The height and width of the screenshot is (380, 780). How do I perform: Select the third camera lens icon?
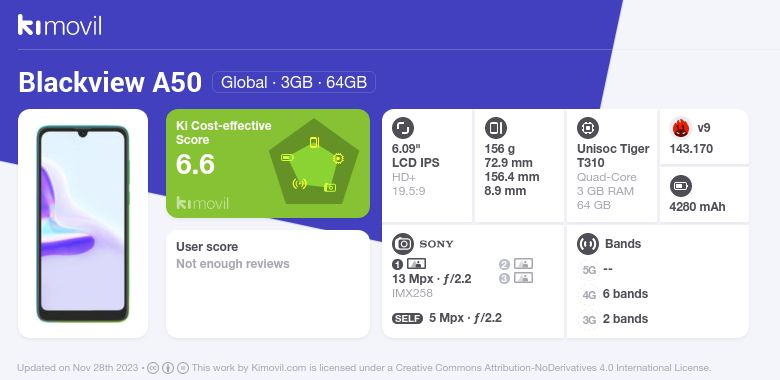click(516, 278)
